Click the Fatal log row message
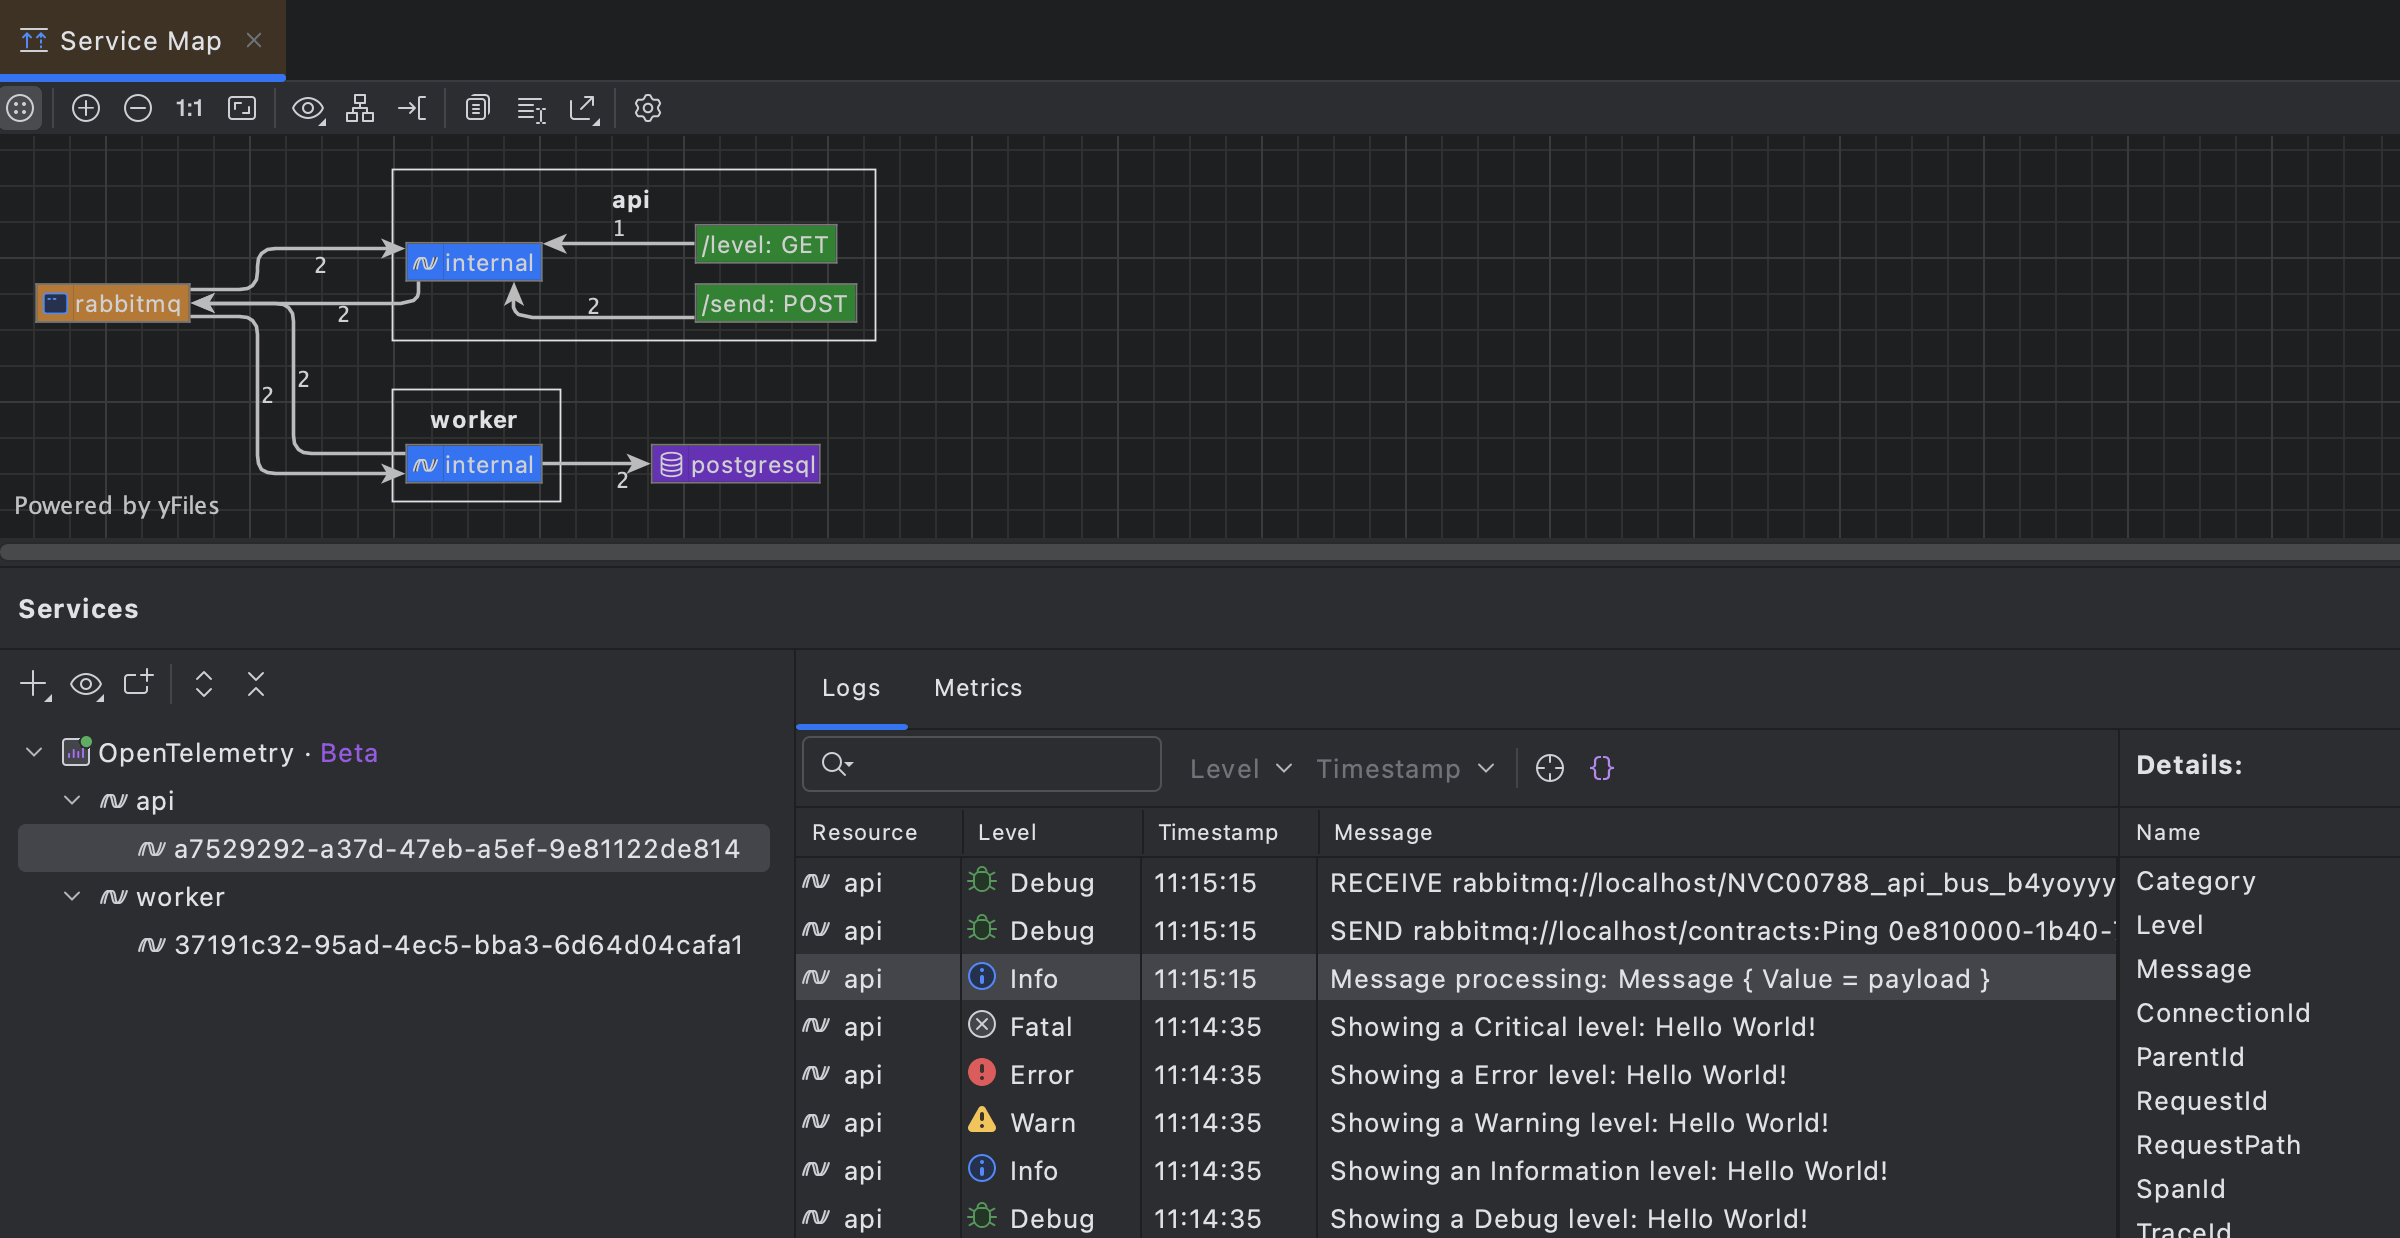The height and width of the screenshot is (1238, 2400). click(x=1572, y=1027)
